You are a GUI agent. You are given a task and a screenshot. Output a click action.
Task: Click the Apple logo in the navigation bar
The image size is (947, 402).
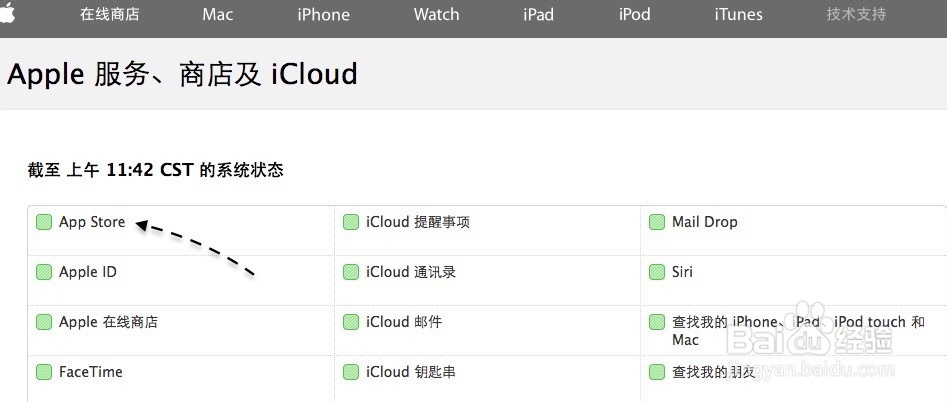[x=7, y=13]
